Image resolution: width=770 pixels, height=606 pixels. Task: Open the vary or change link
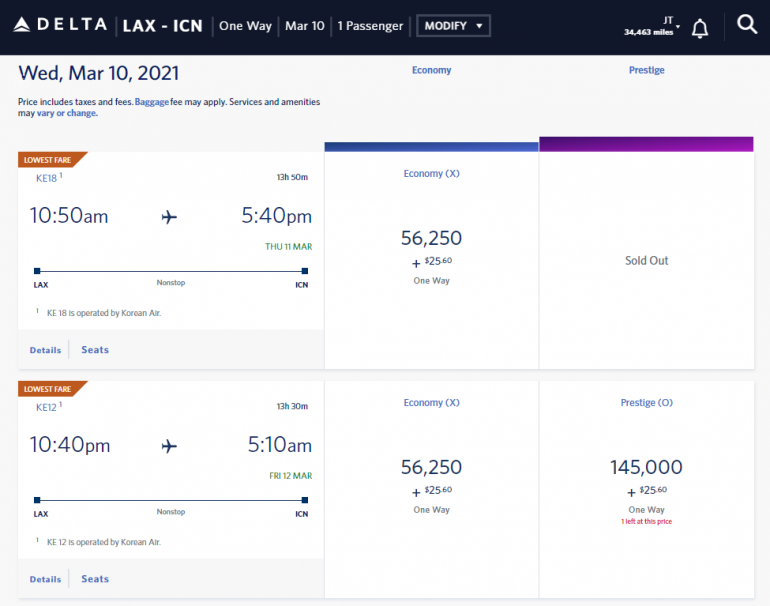coord(67,113)
